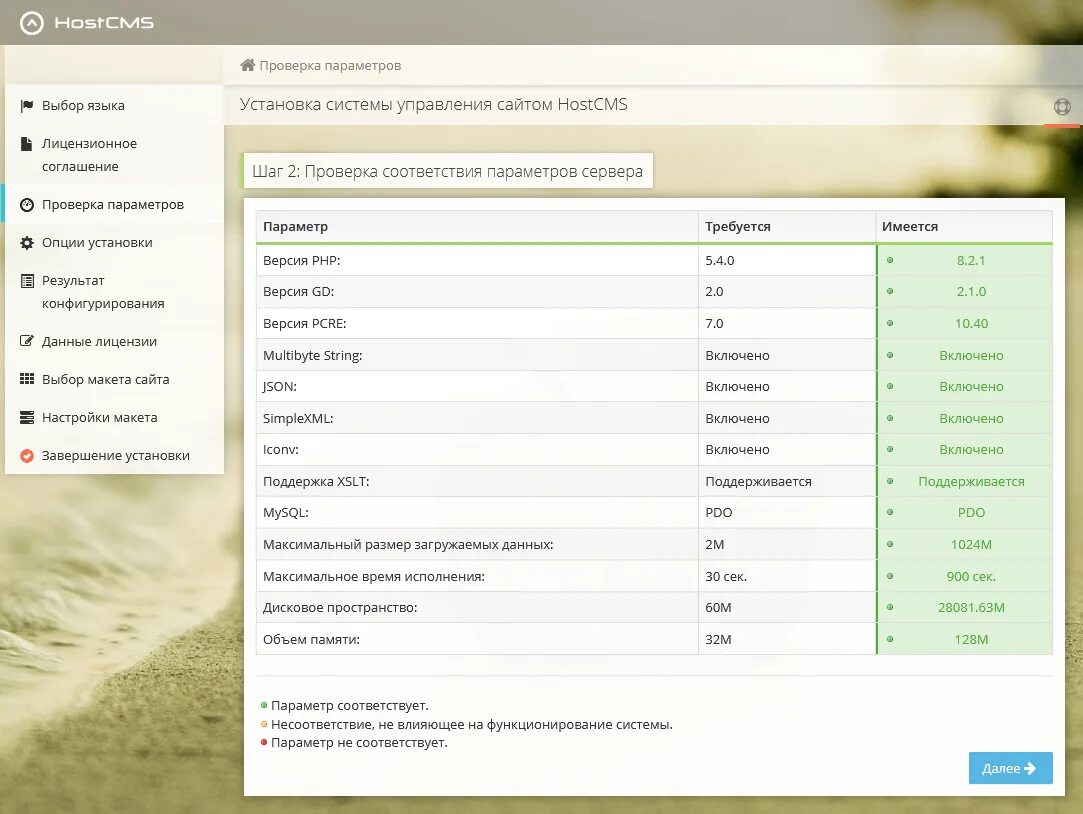Open 'Проверка параметров' sidebar step
Screen dimensions: 1083x814
pyautogui.click(x=113, y=204)
